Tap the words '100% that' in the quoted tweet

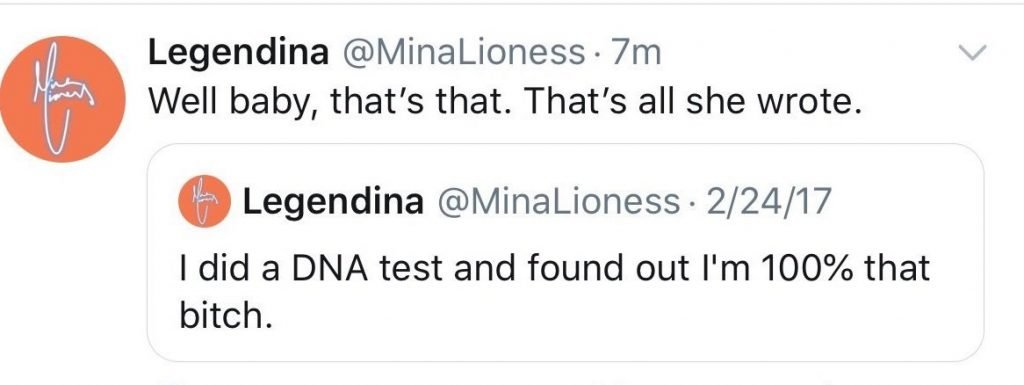tap(842, 269)
